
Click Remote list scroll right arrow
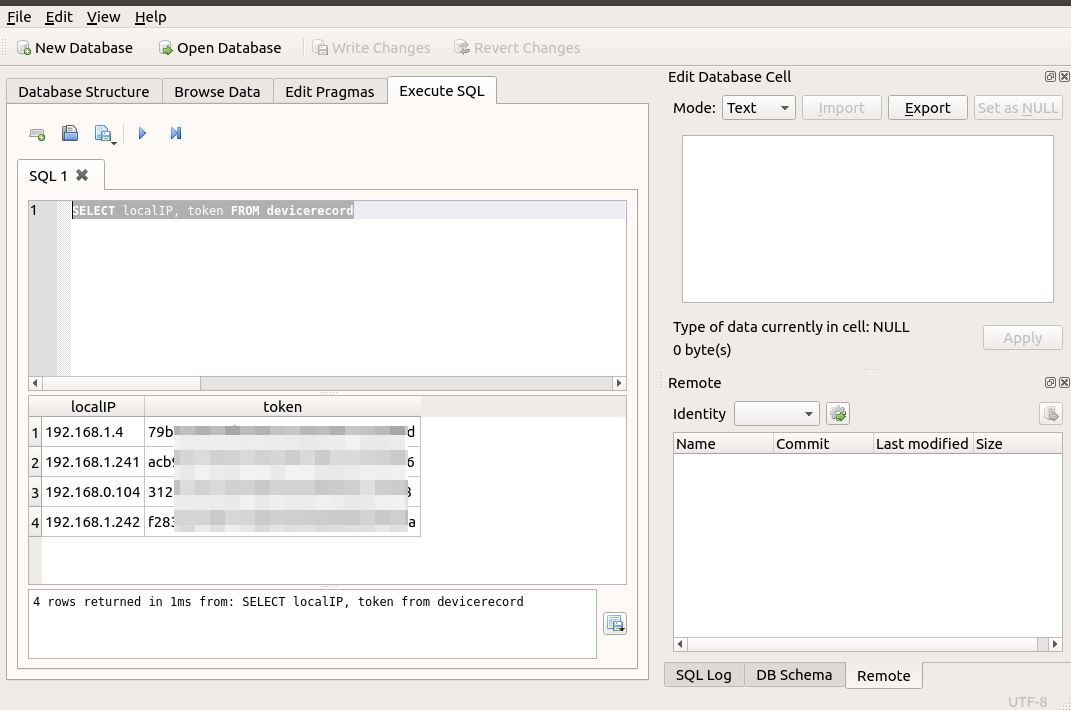(1055, 644)
